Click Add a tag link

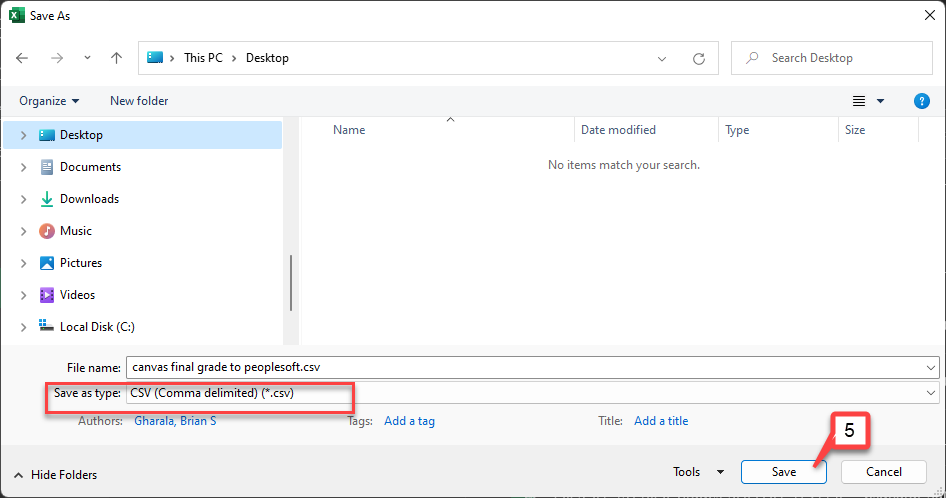tap(409, 421)
